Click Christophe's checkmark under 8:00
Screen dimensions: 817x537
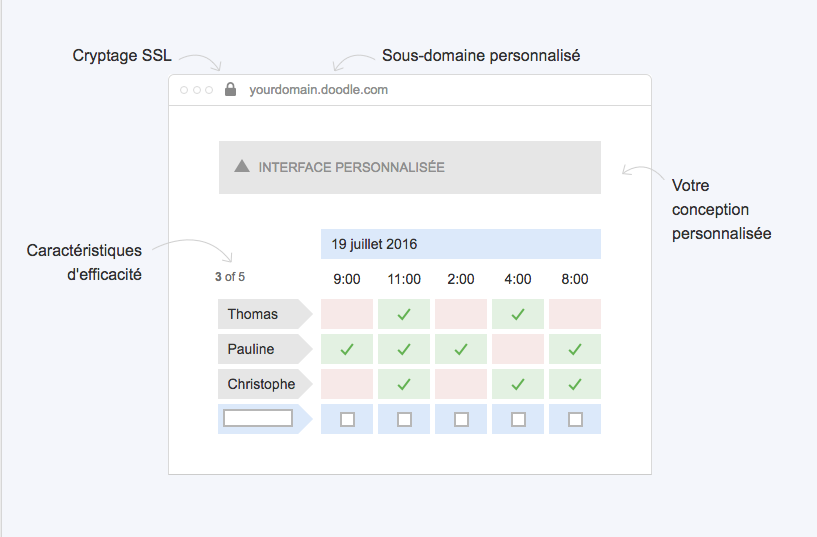[575, 384]
